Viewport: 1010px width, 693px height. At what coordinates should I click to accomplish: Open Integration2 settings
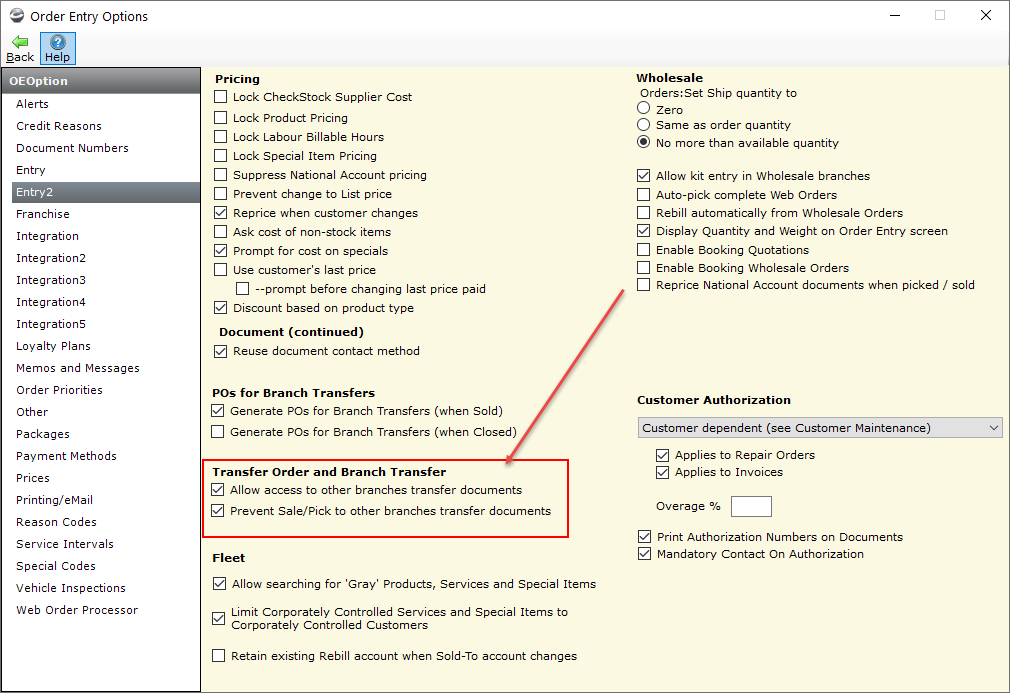51,258
